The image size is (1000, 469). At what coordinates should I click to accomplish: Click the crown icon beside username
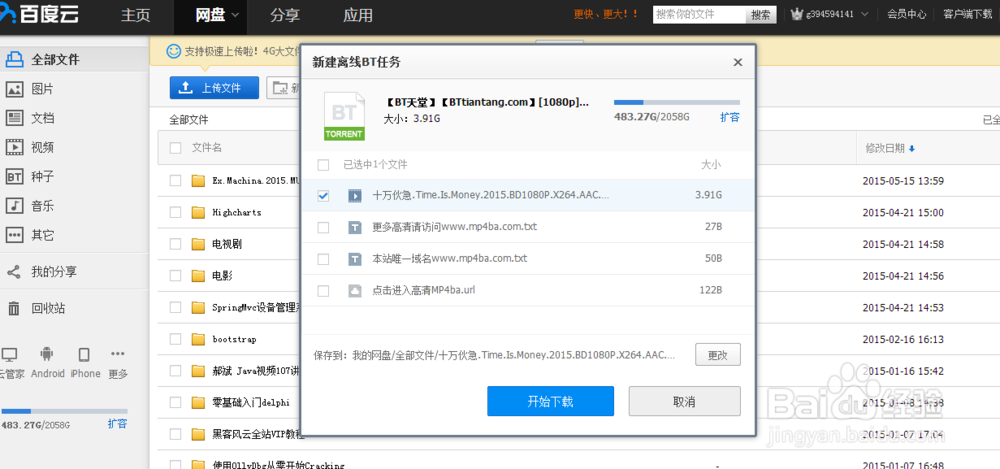(797, 14)
